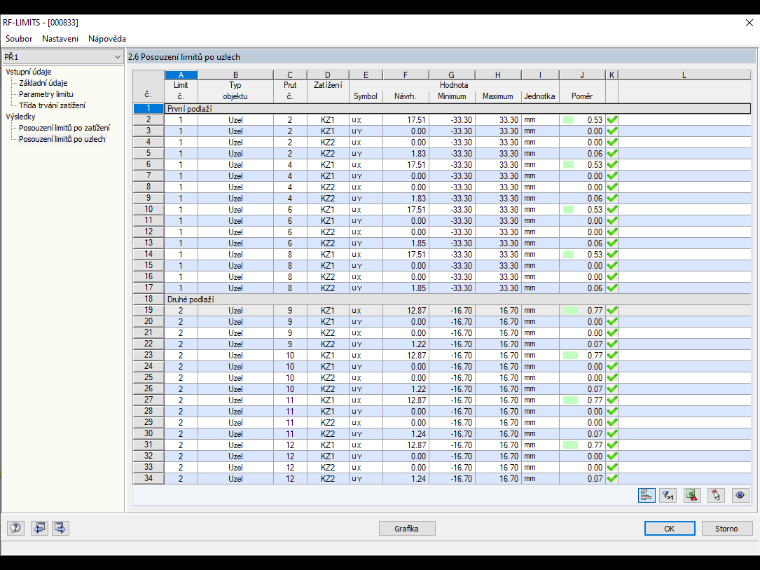Screen dimensions: 760x570
Task: Click KZ1 loading cell in row 14
Action: 328,254
